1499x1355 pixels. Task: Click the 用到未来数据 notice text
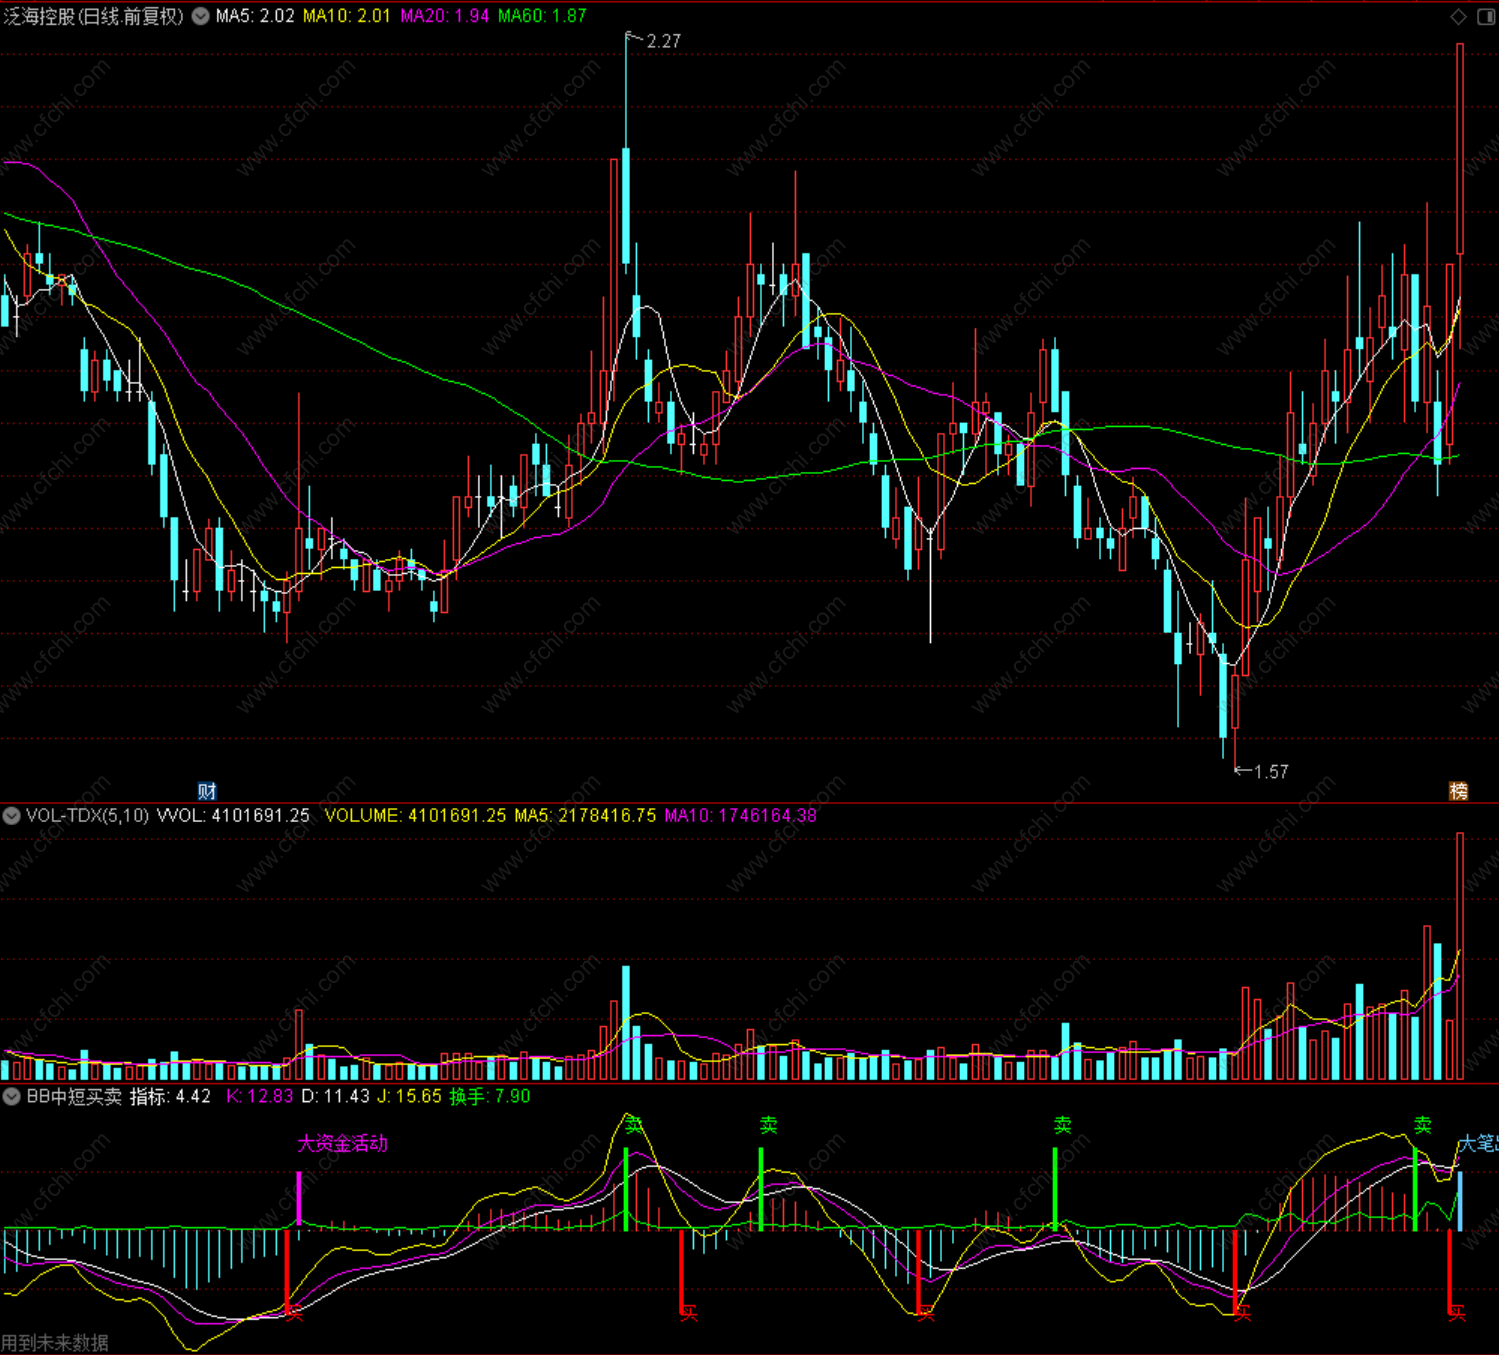55,1343
